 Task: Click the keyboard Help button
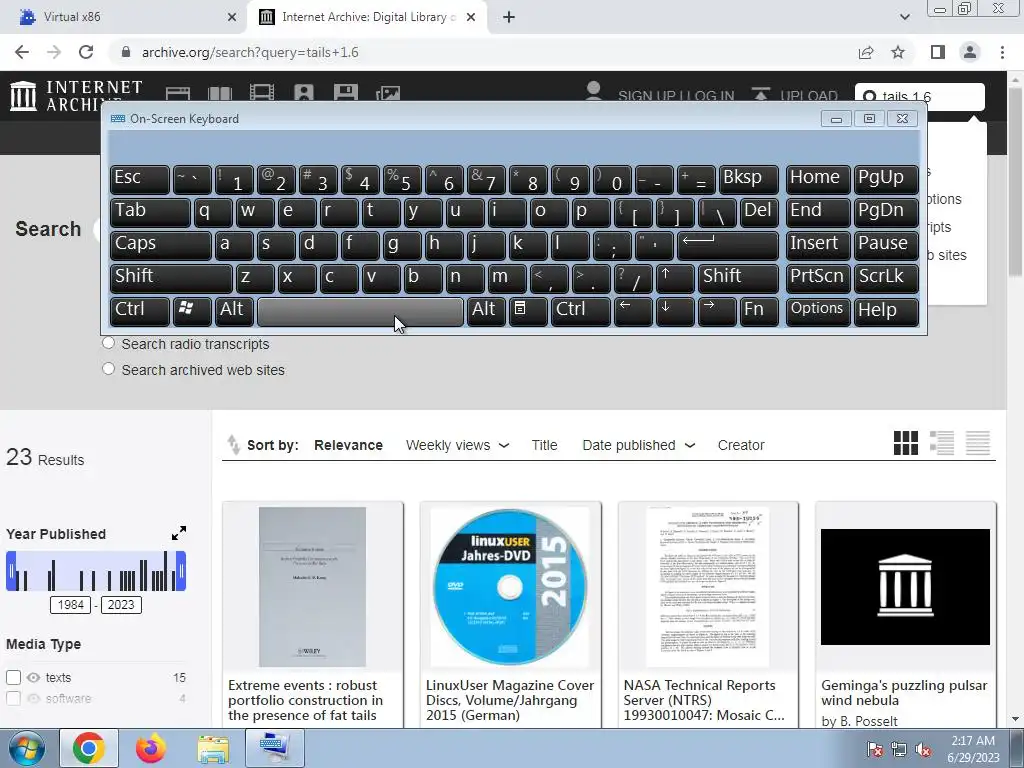point(886,311)
